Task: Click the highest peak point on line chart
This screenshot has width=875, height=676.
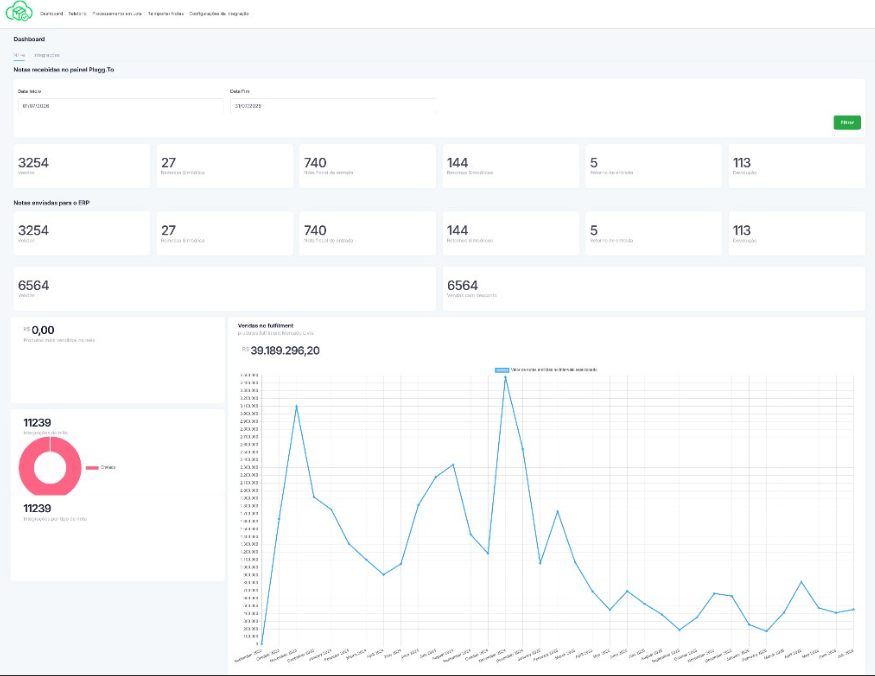Action: coord(506,377)
